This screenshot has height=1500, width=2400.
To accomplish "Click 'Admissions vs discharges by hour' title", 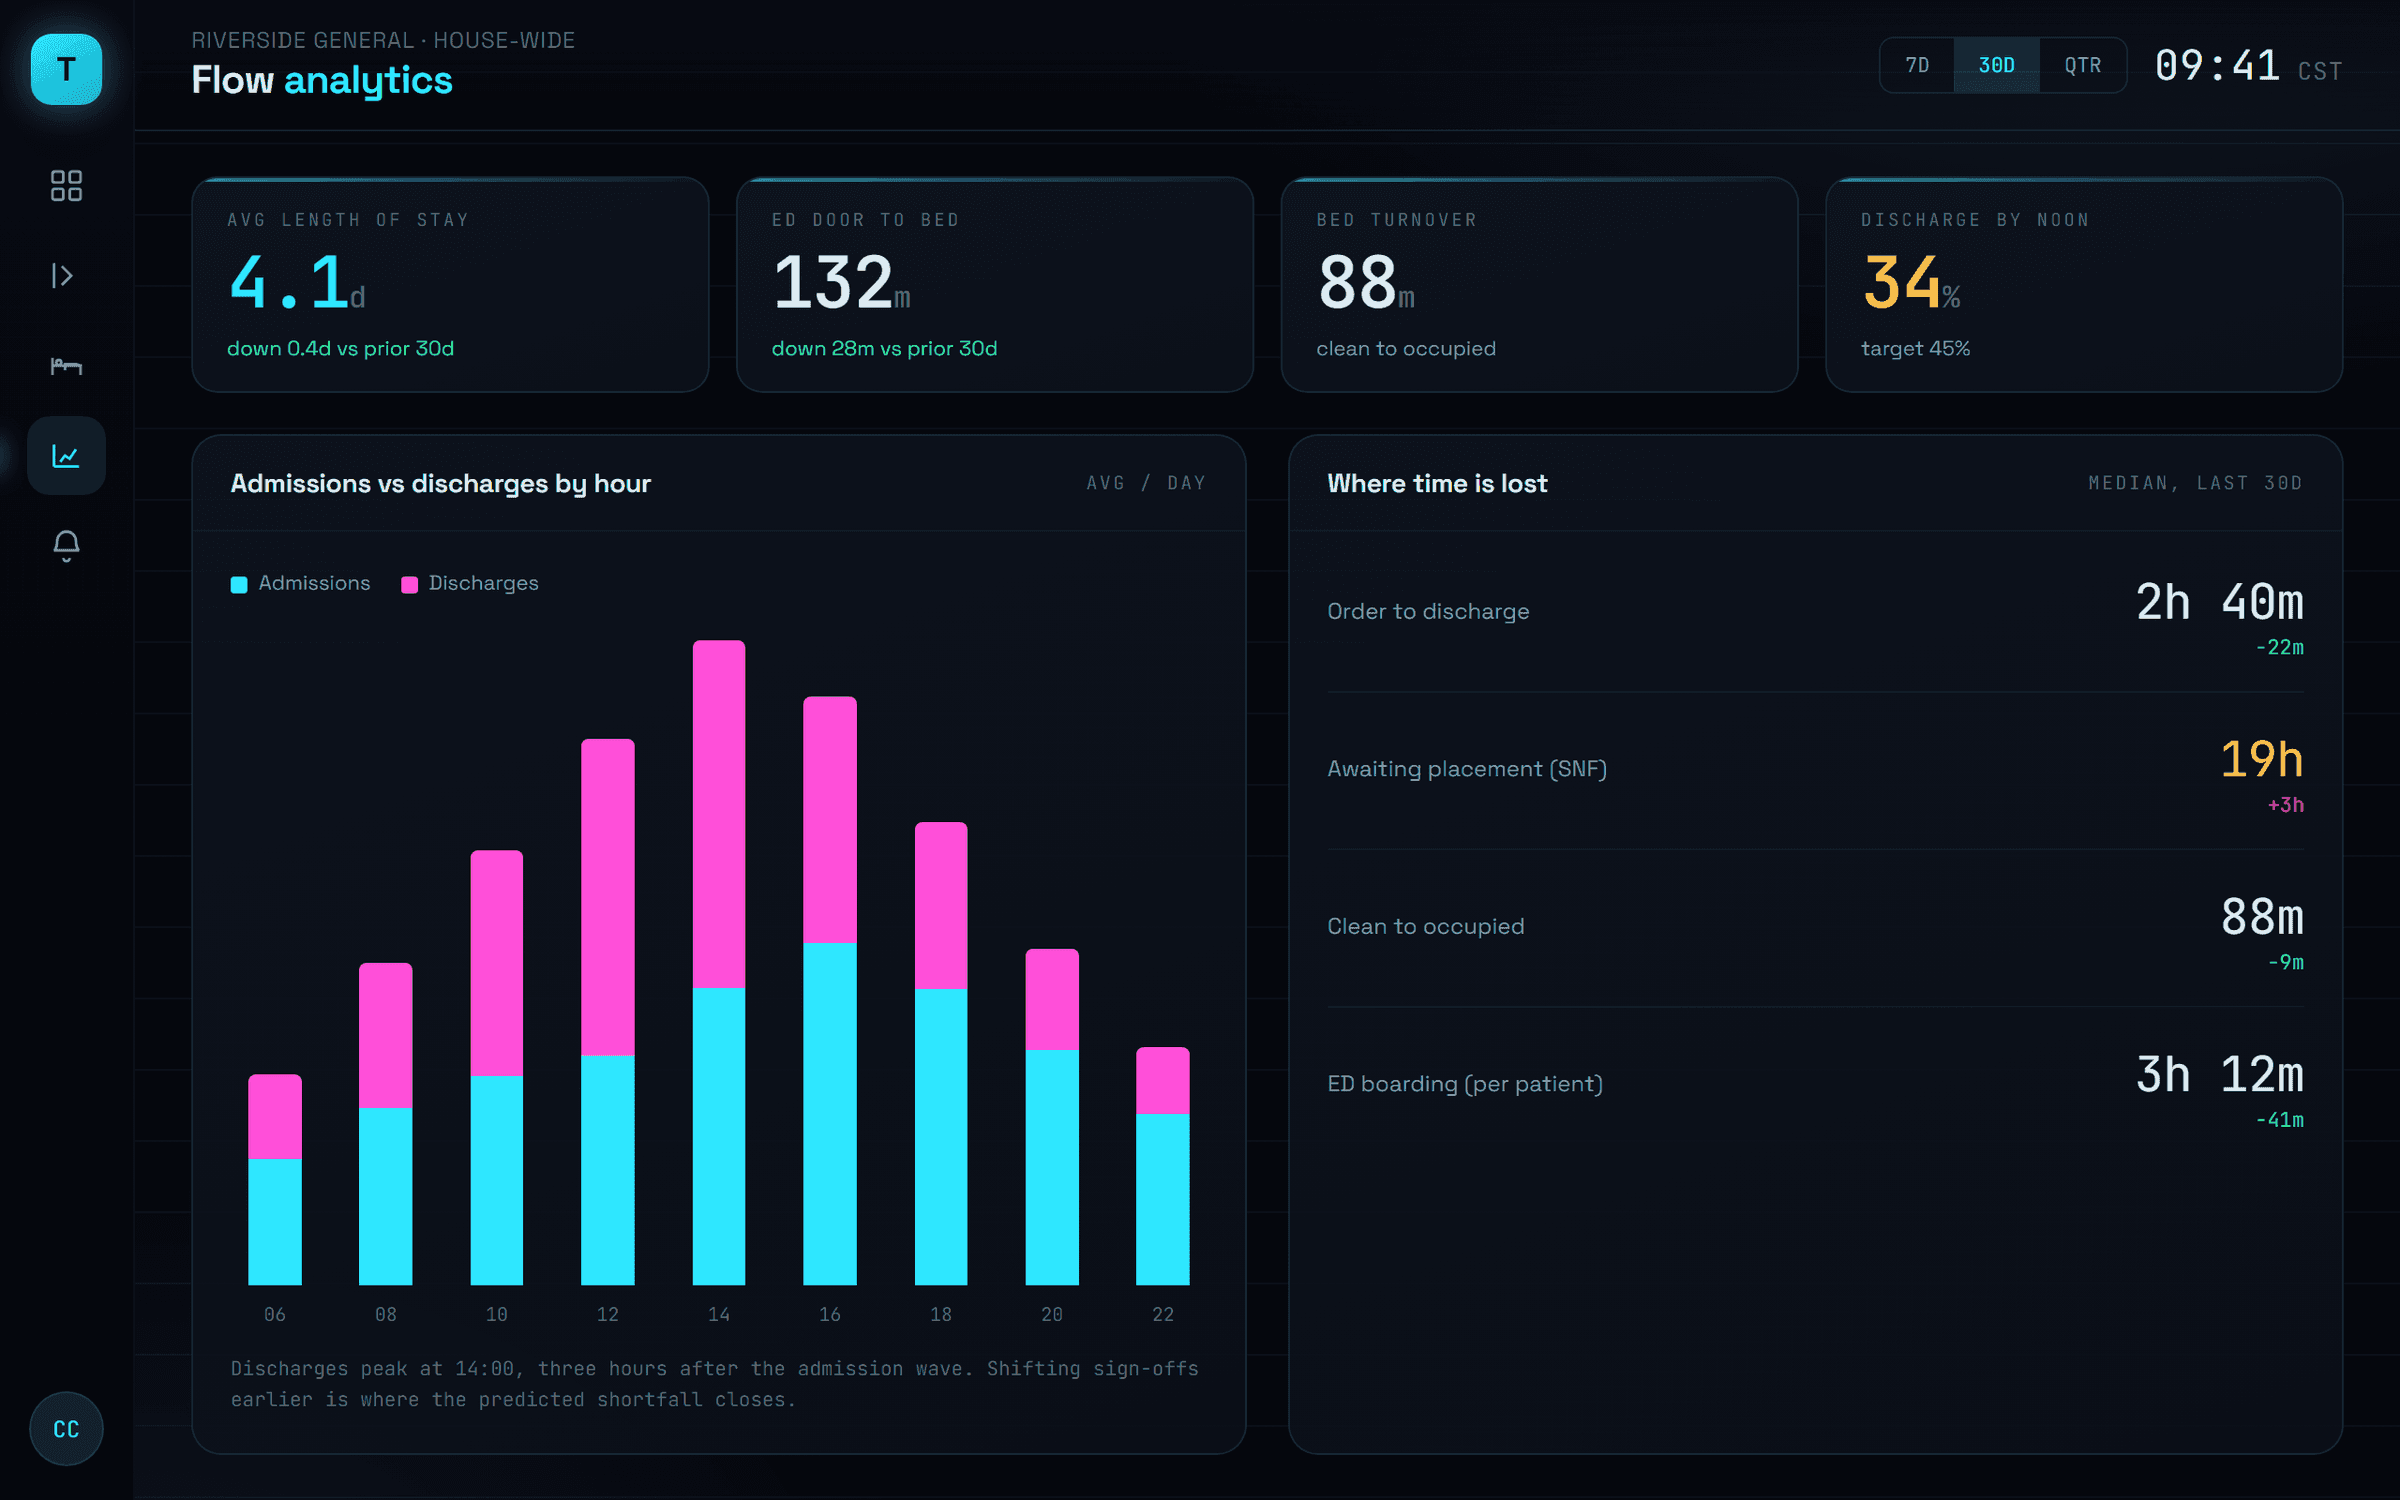I will pos(441,484).
